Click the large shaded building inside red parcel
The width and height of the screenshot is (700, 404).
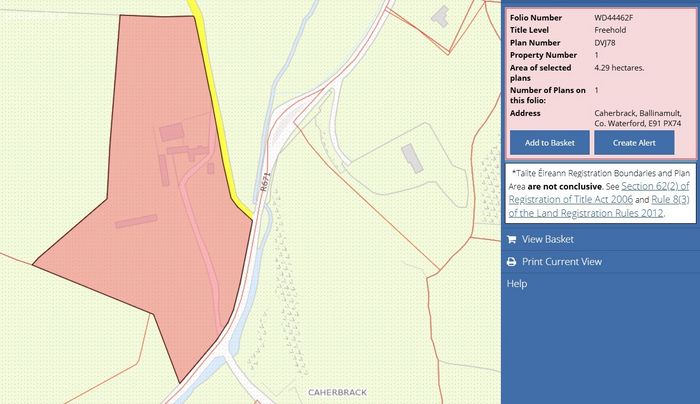pyautogui.click(x=172, y=133)
